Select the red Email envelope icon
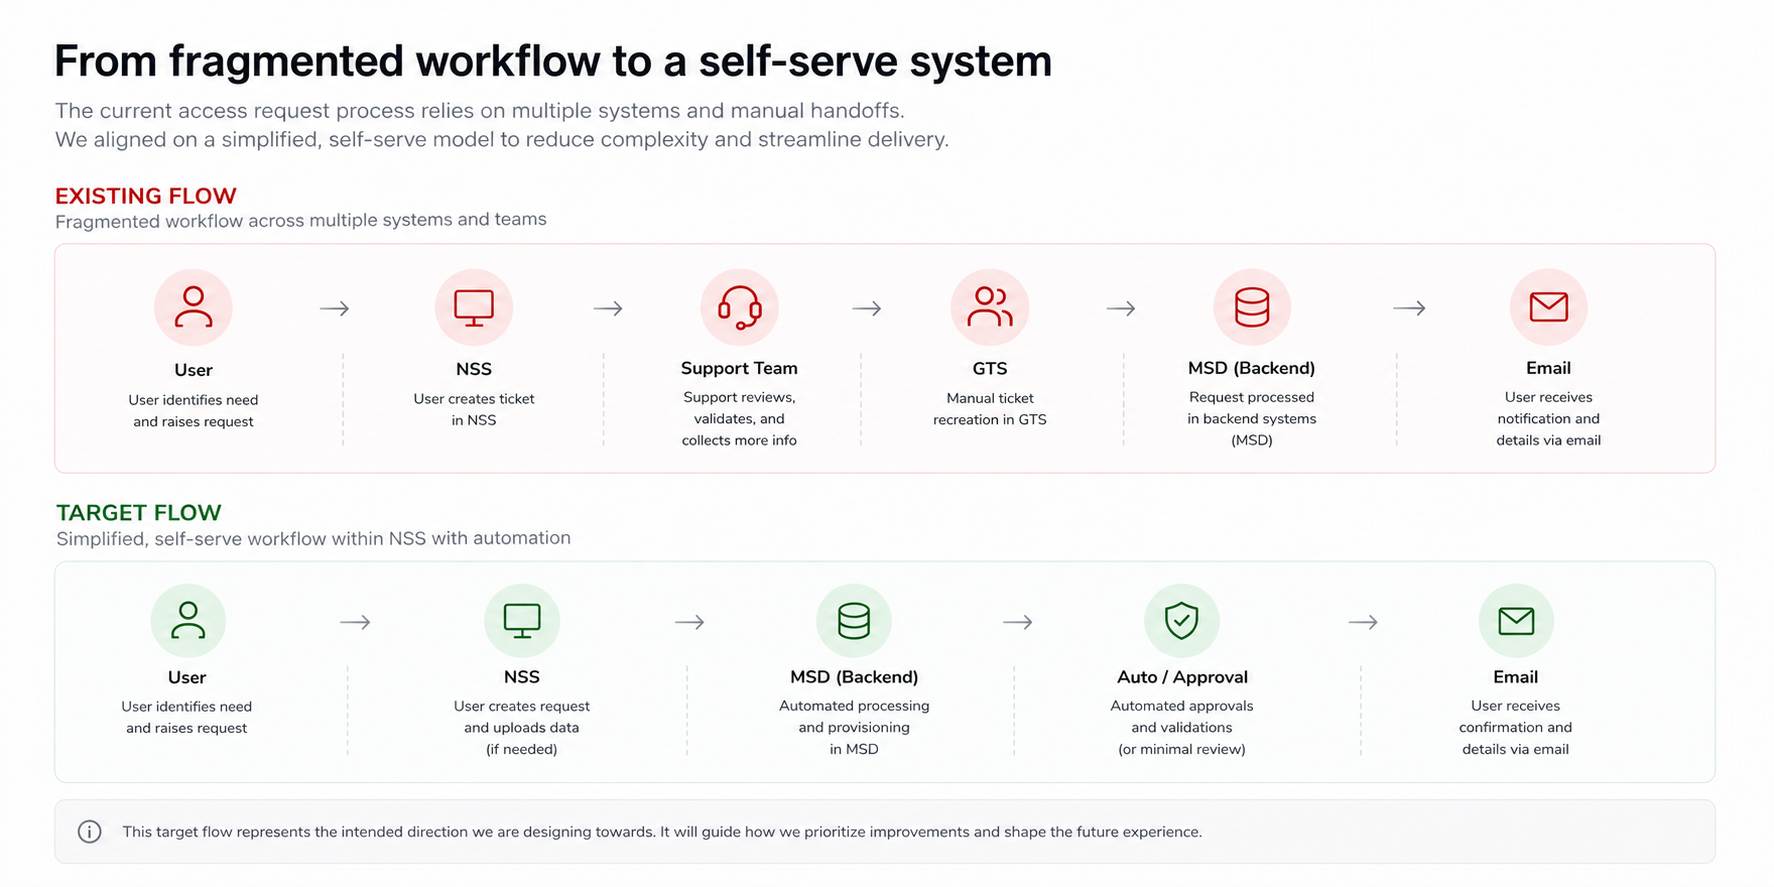This screenshot has width=1774, height=887. click(x=1549, y=307)
